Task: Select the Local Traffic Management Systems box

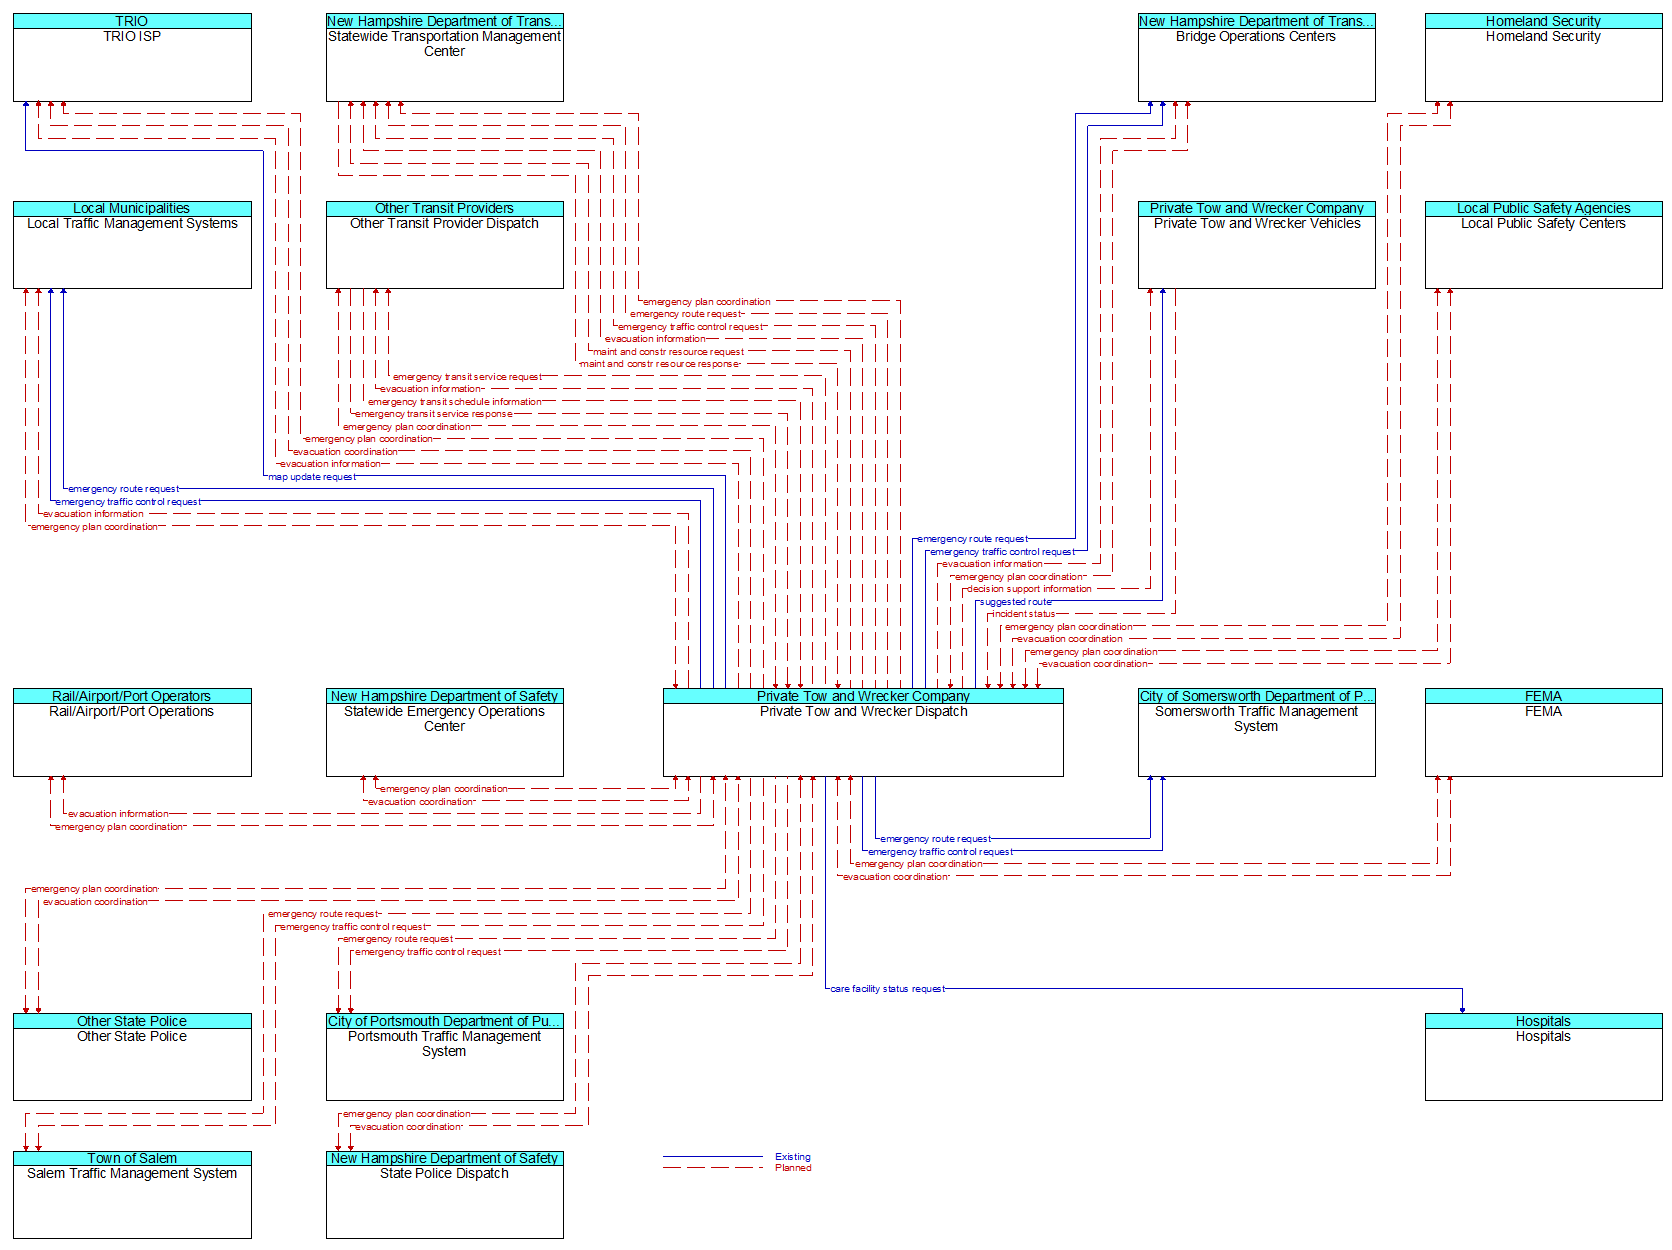Action: tap(132, 245)
